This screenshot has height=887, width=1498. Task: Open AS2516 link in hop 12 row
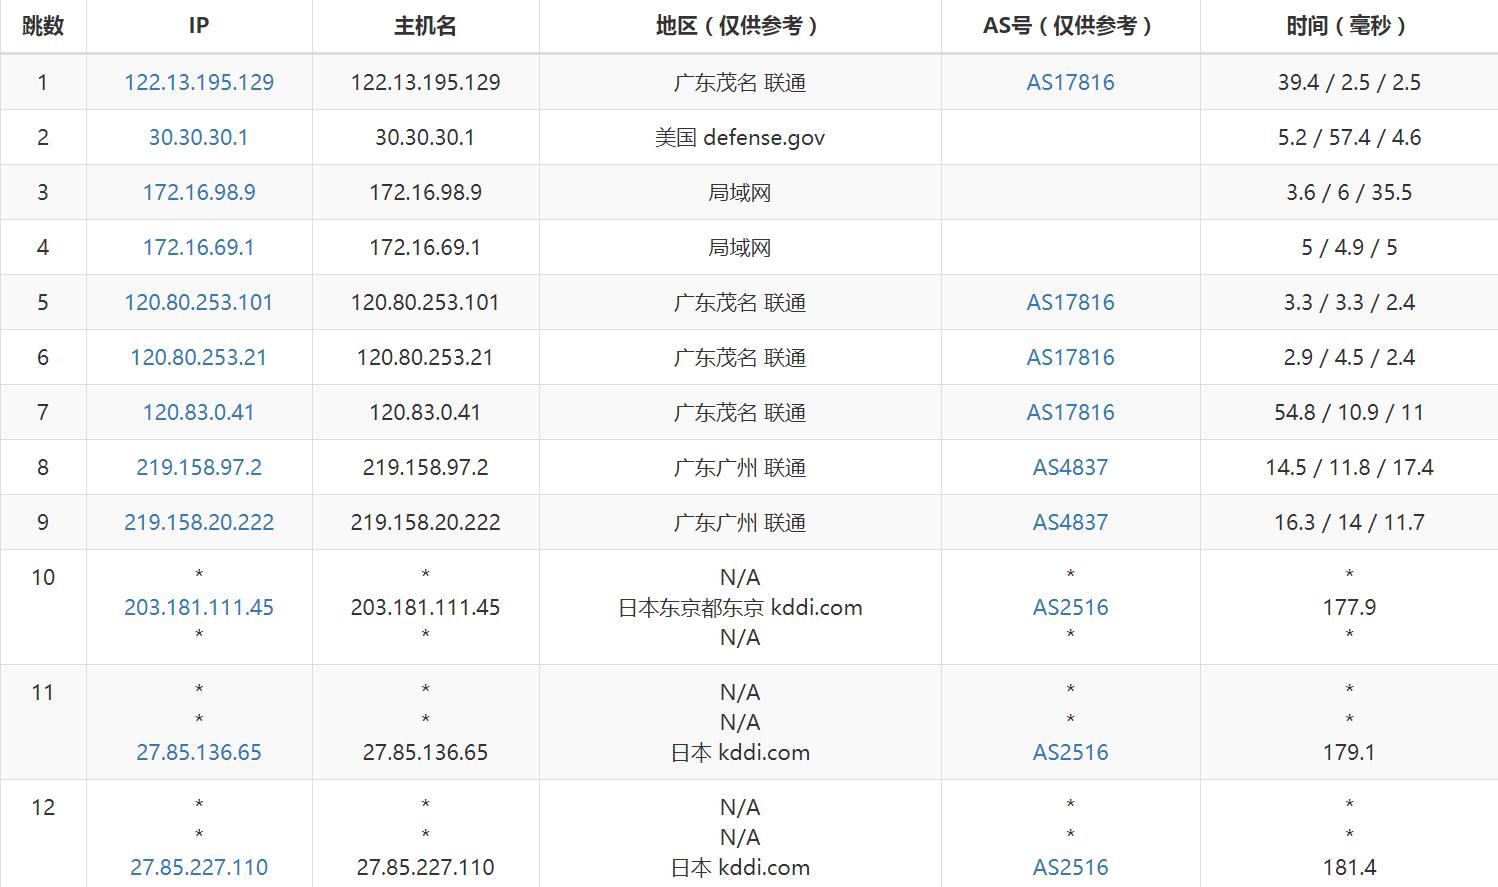point(1070,867)
